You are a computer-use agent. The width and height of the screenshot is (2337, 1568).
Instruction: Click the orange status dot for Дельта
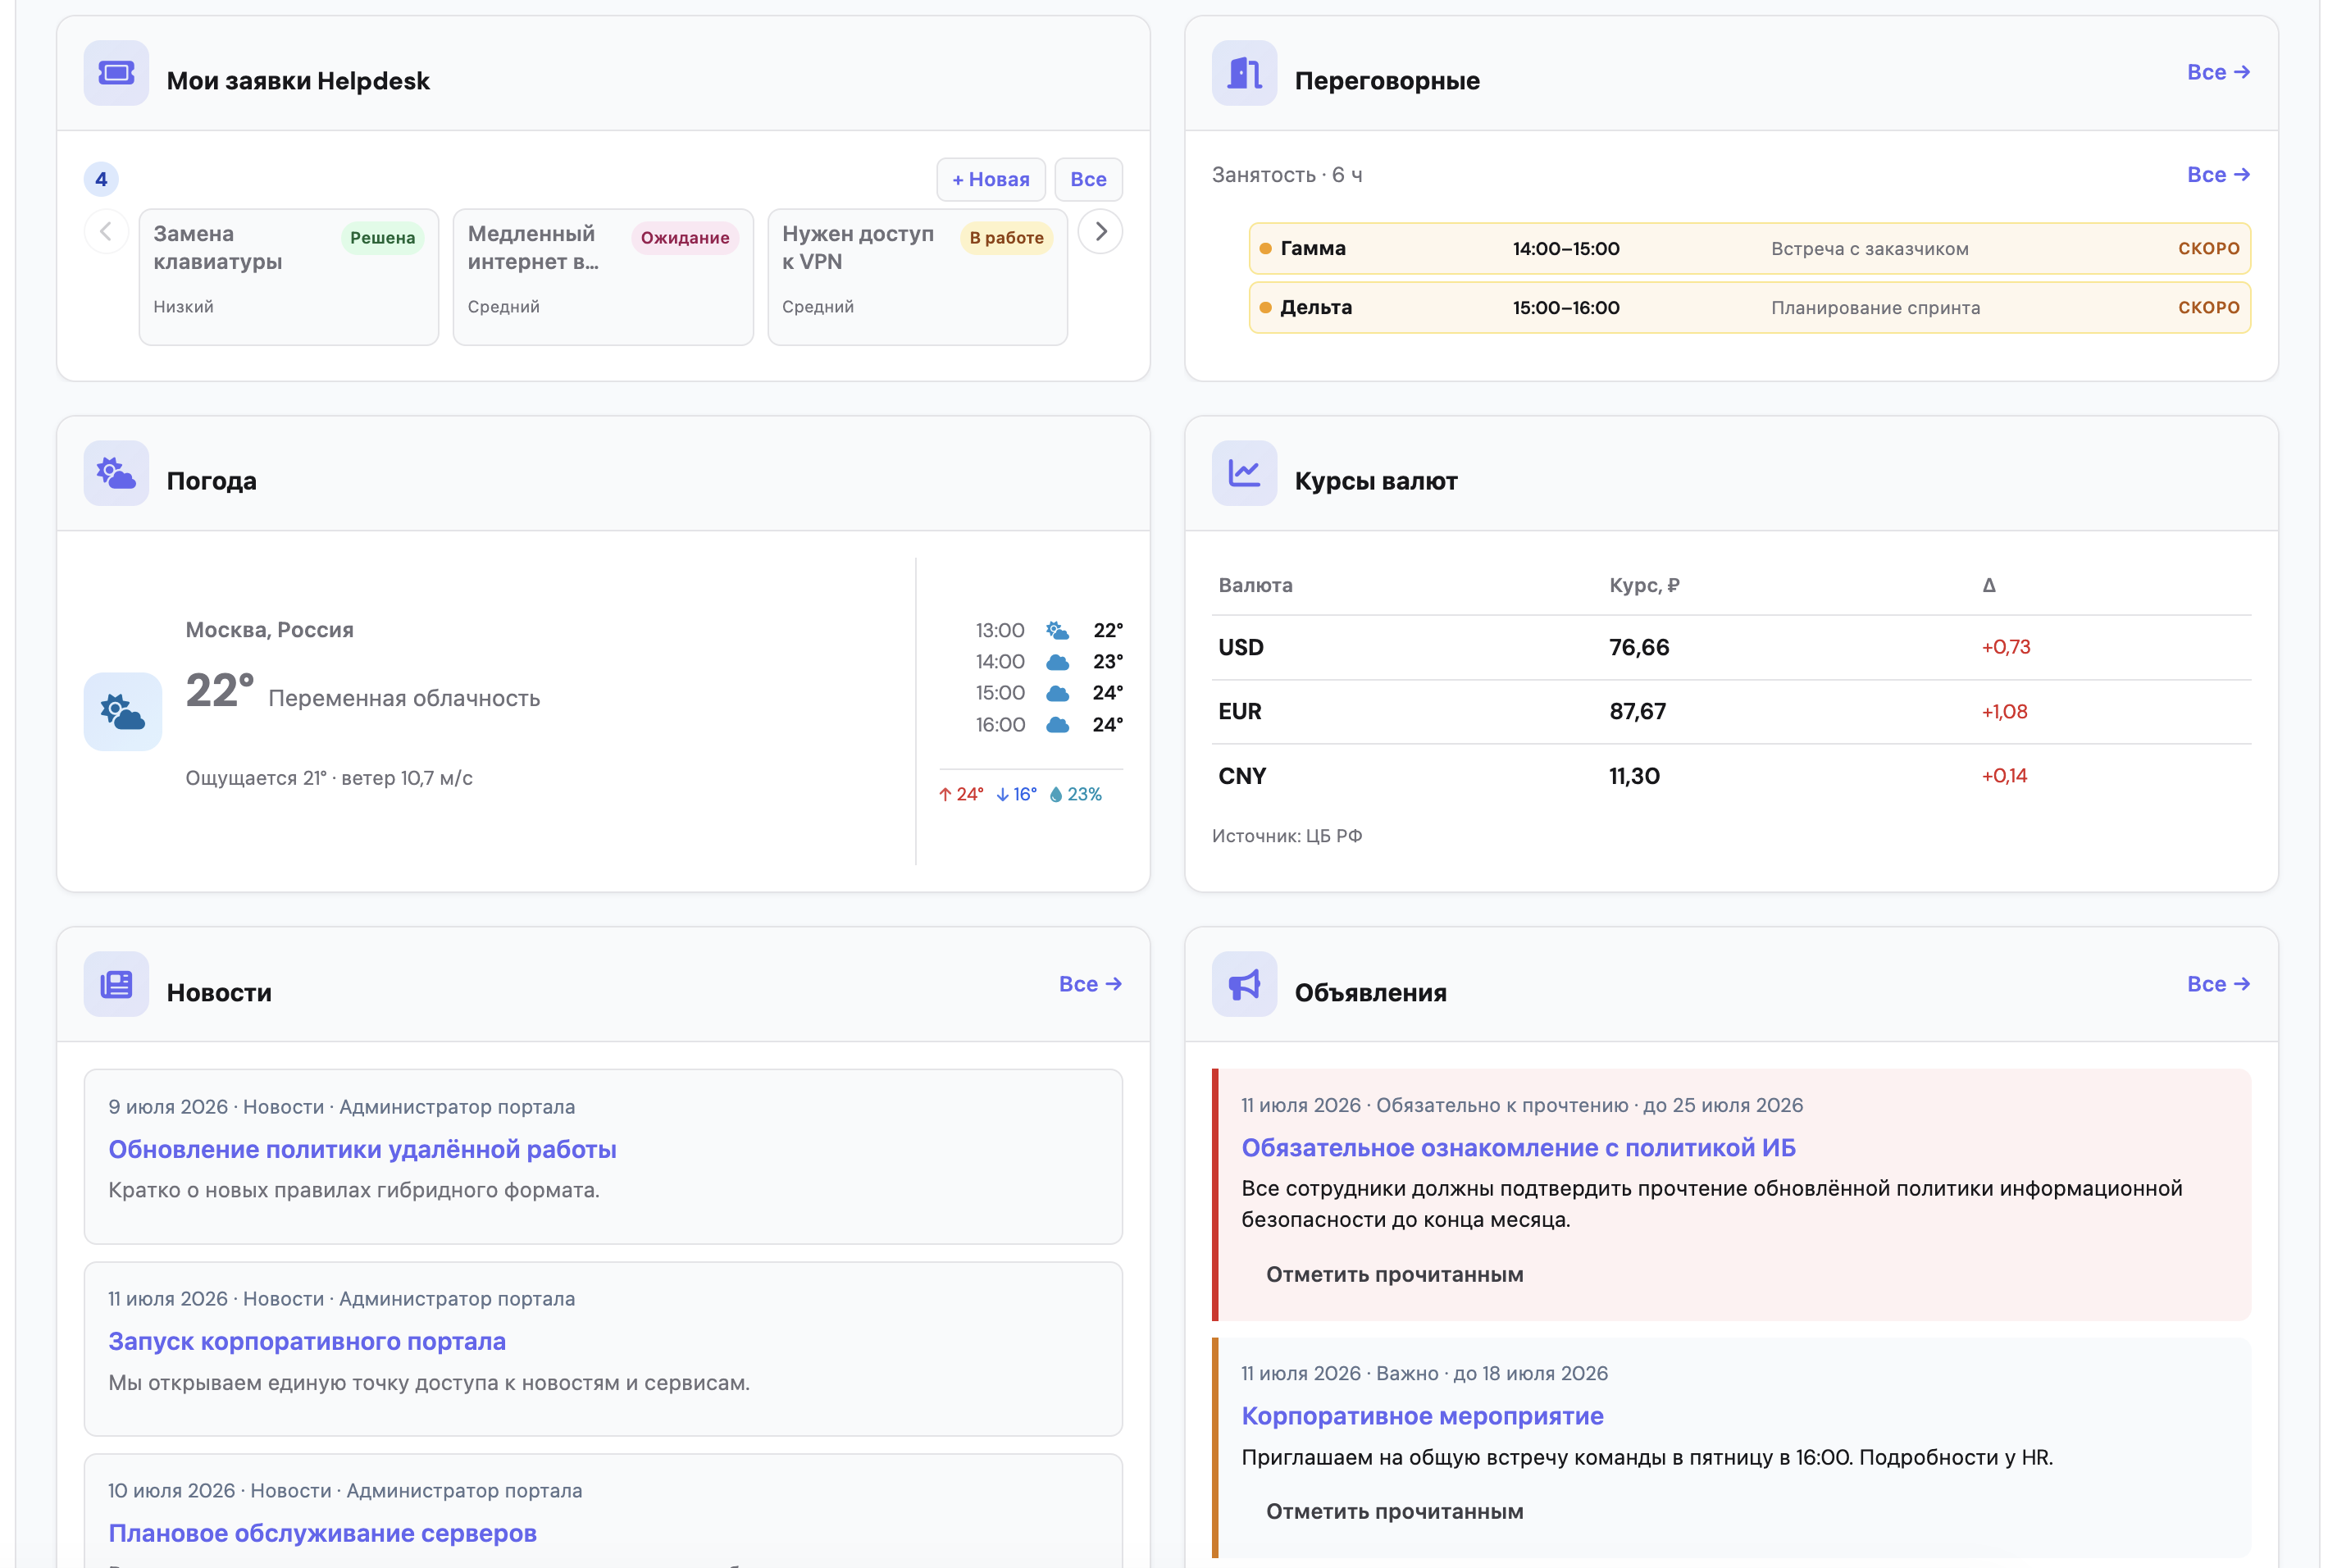pos(1265,308)
